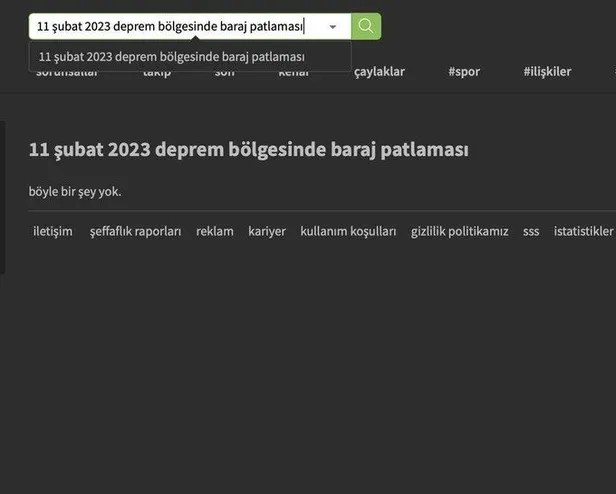
Task: Go to the #ilişkiler channel
Action: point(547,72)
